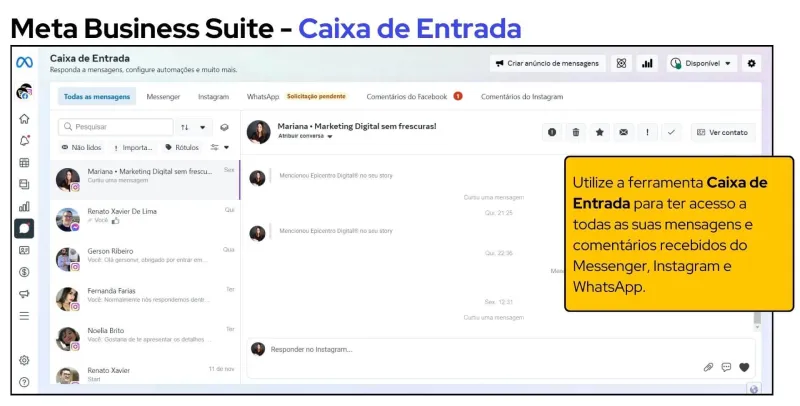Screen dimensions: 800x406
Task: Click first Mencionou Epicentro Digital story message
Action: coord(336,175)
